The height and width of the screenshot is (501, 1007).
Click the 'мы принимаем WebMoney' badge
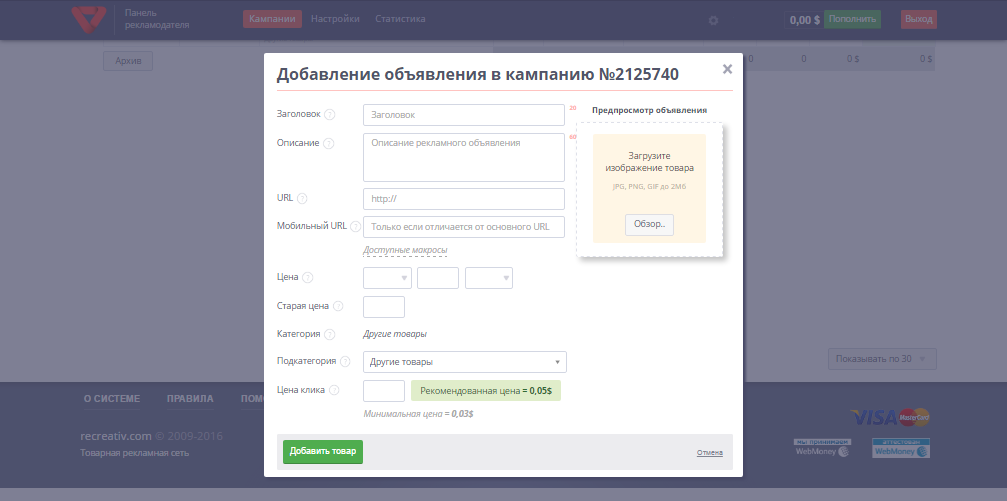click(x=822, y=448)
